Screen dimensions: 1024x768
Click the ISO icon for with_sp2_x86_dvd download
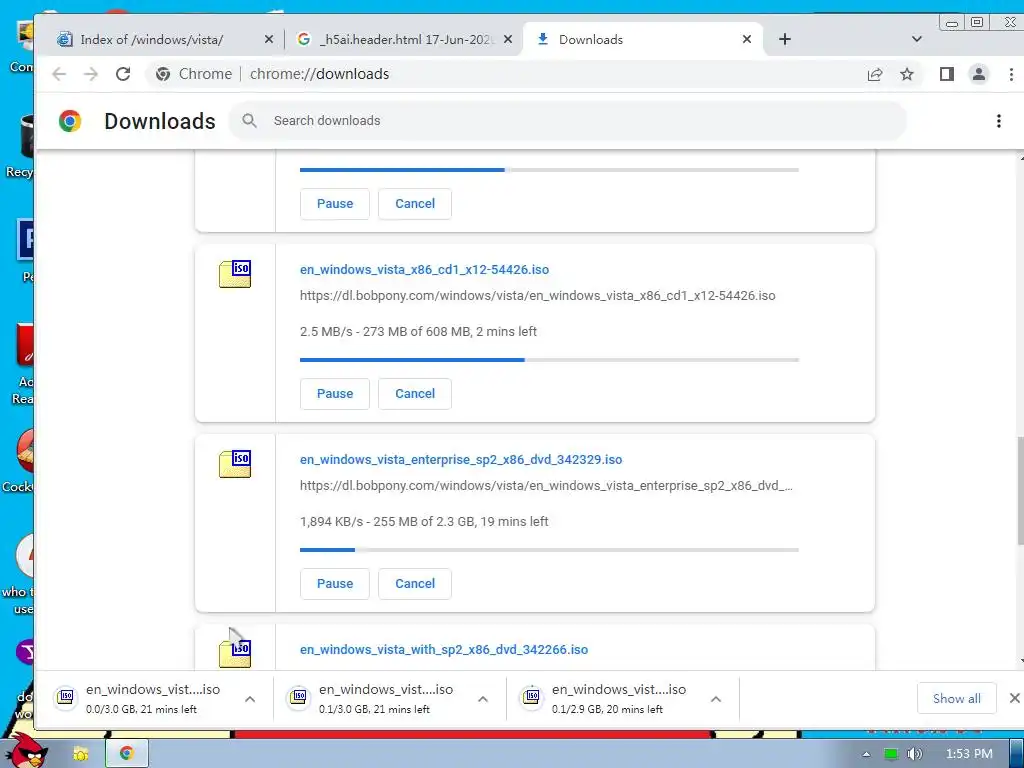click(235, 653)
